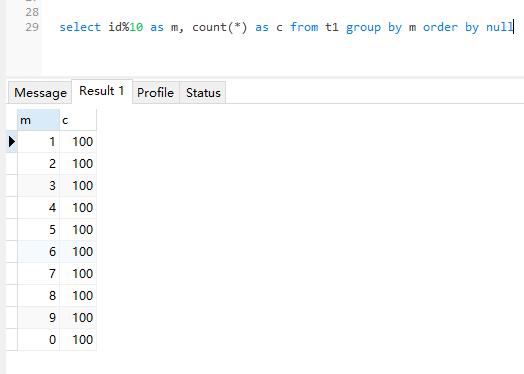Select count 100 in row m=0
Viewport: 524px width, 374px height.
coord(78,340)
